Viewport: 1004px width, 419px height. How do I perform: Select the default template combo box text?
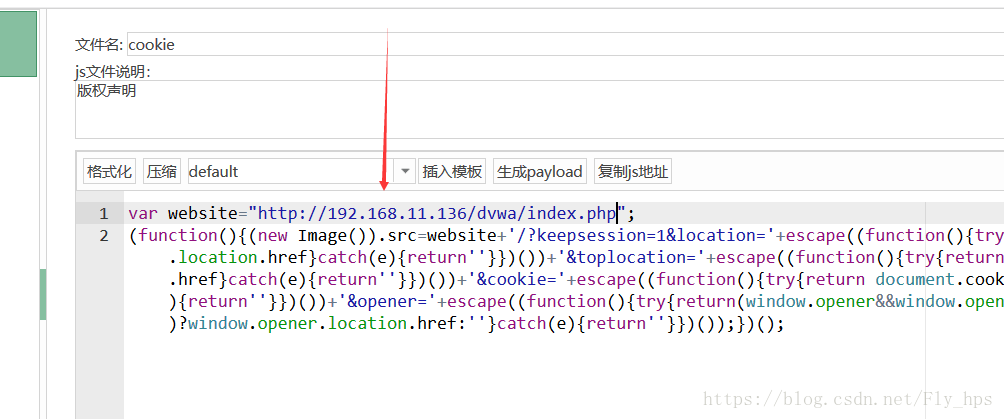(x=291, y=172)
